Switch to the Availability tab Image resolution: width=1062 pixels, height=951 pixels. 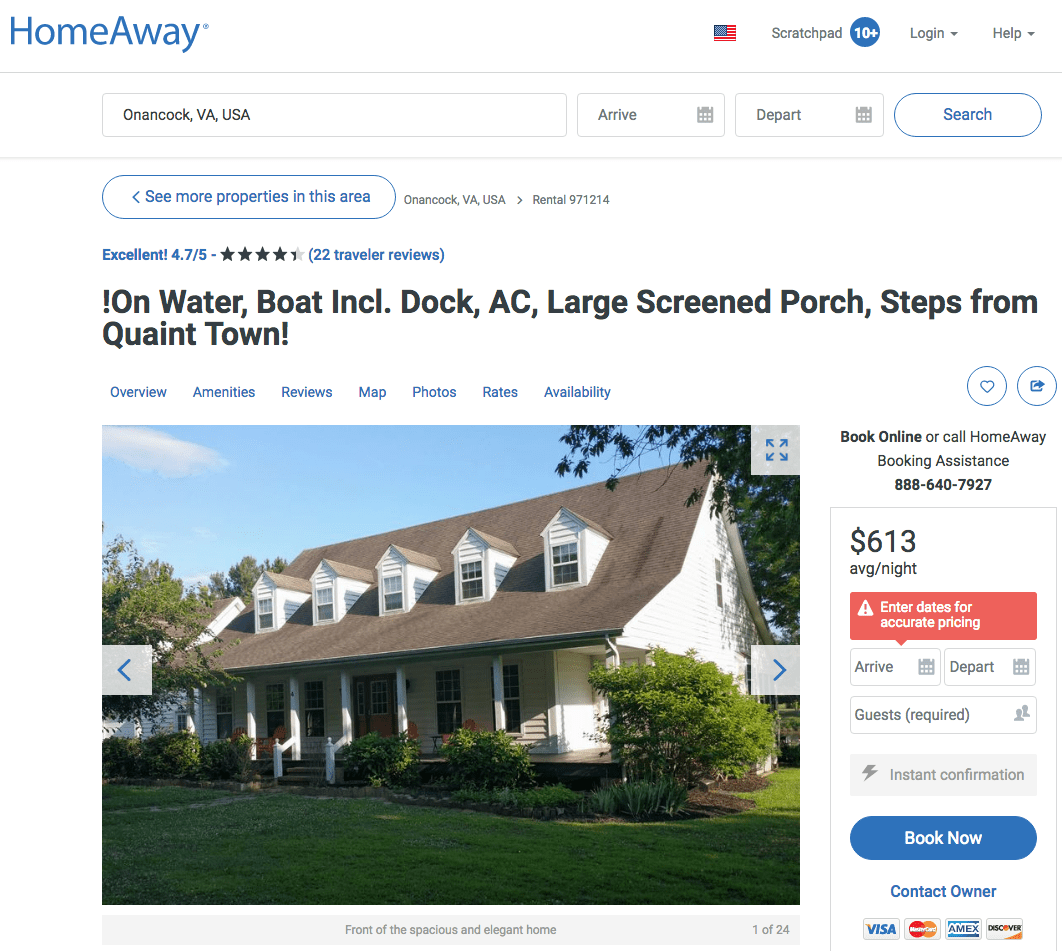(577, 392)
